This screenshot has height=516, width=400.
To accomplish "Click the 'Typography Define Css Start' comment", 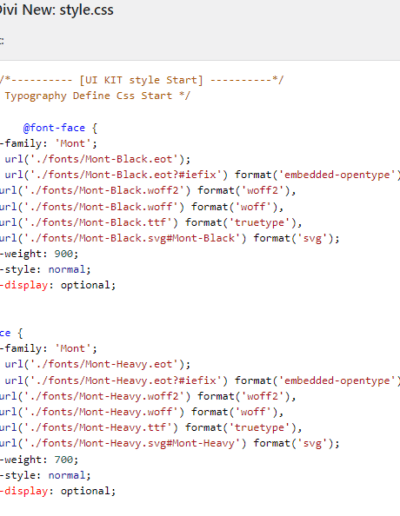I will (97, 96).
